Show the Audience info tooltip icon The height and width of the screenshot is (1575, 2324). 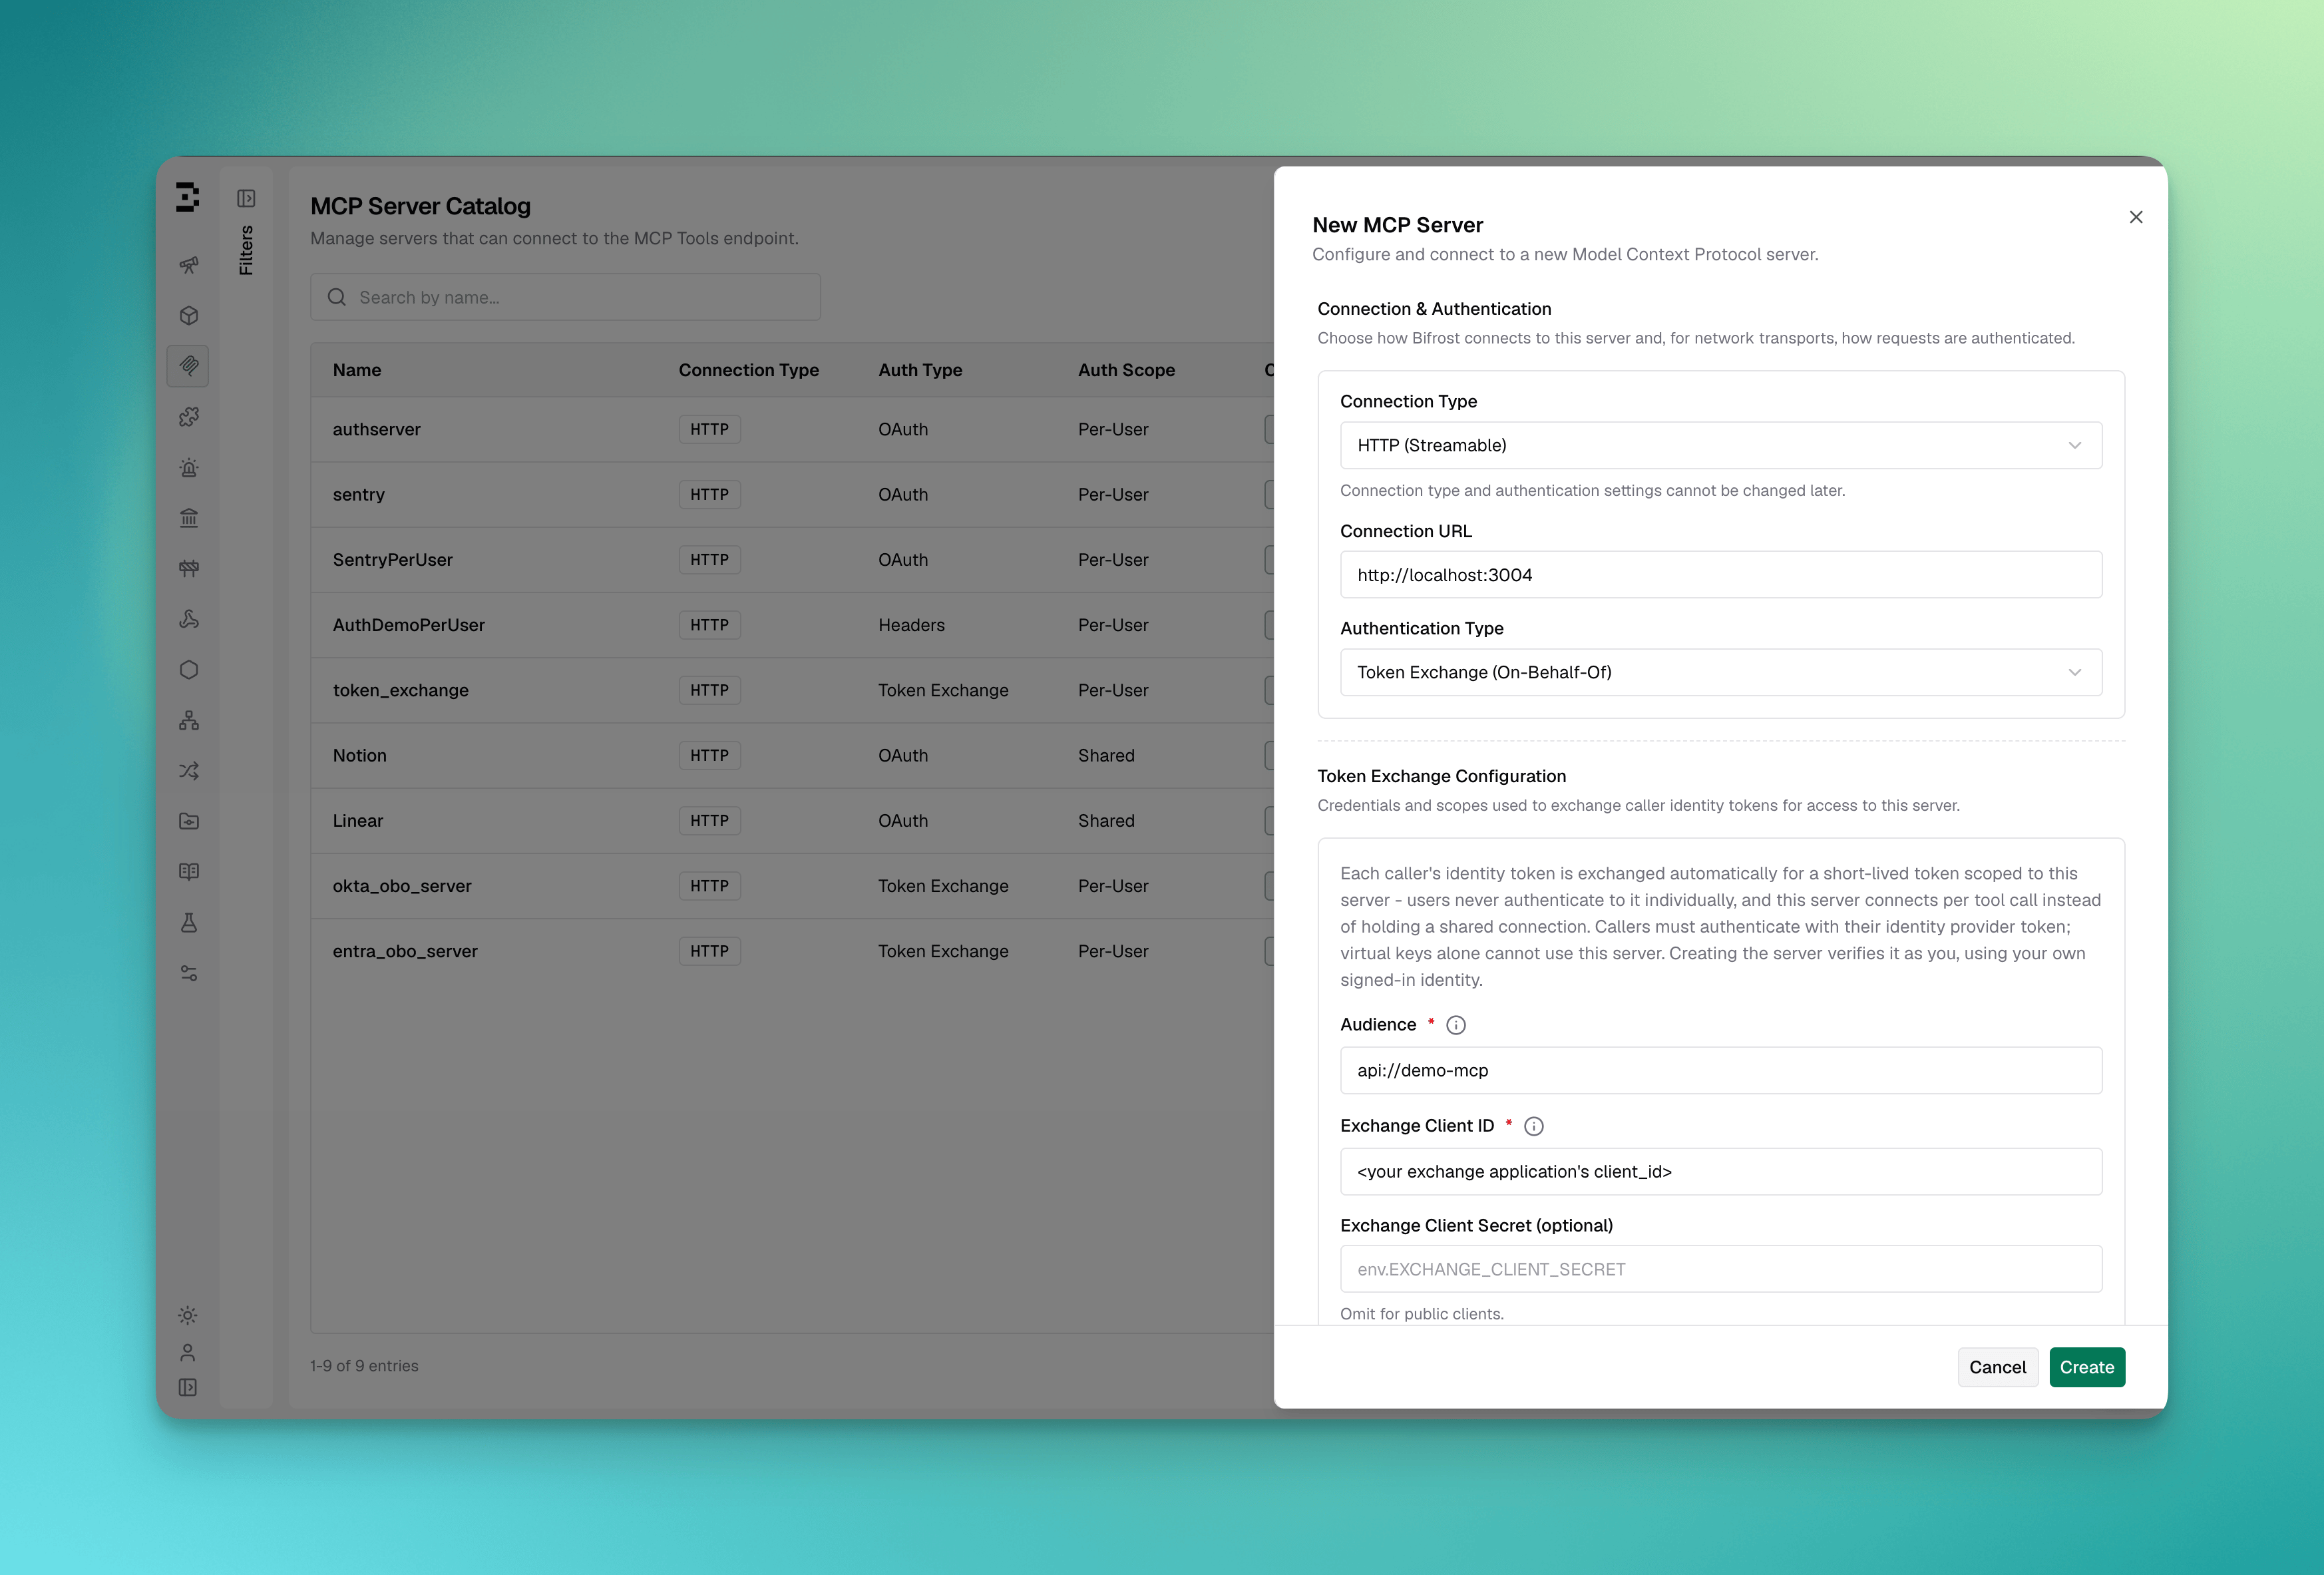pos(1456,1025)
